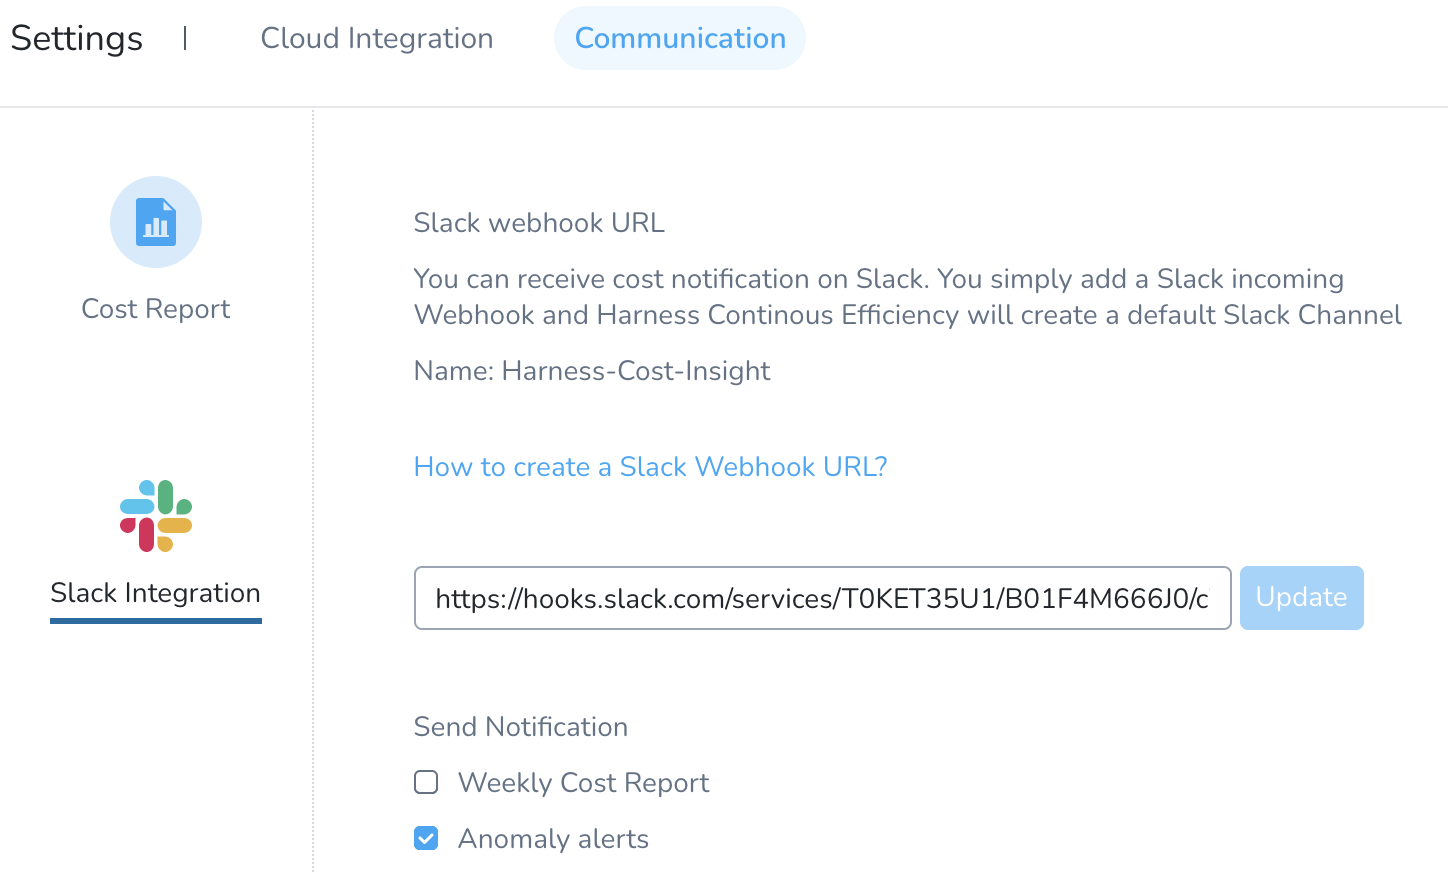Open the Cloud Integration tab

click(377, 38)
